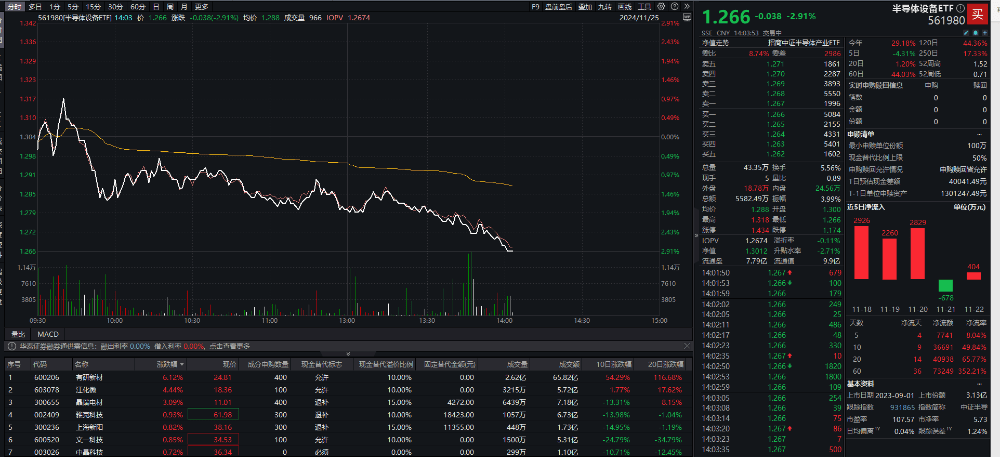The height and width of the screenshot is (457, 1000).
Task: Switch to the MACD indicator tab
Action: [48, 333]
